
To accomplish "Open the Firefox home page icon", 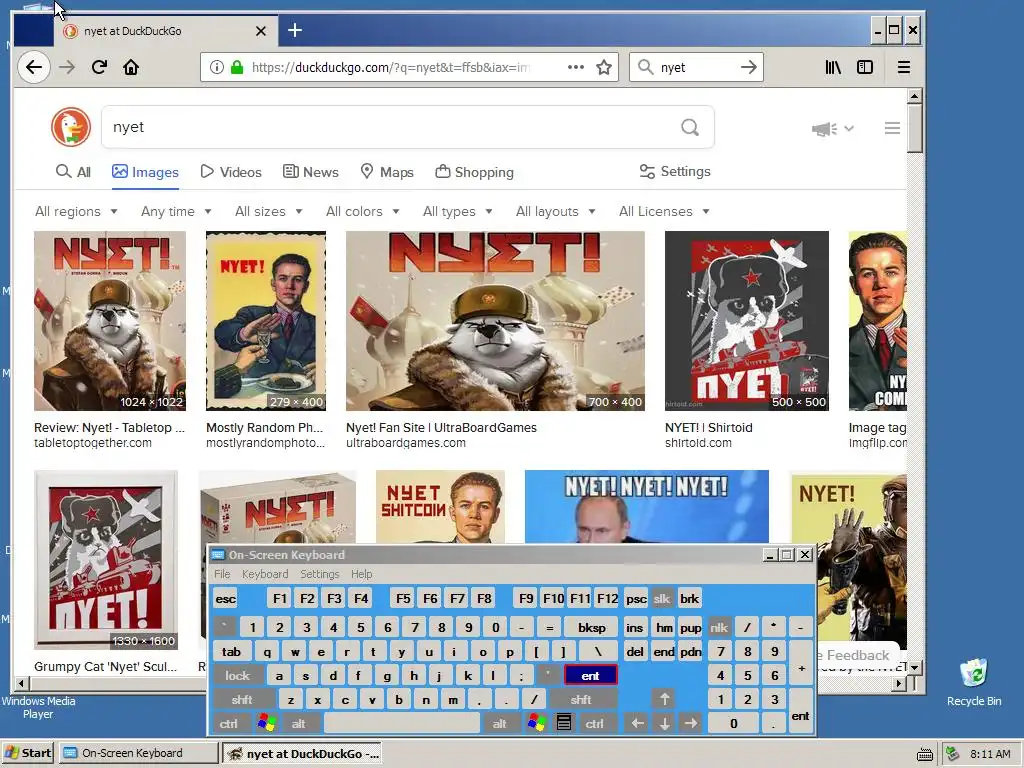I will coord(131,67).
